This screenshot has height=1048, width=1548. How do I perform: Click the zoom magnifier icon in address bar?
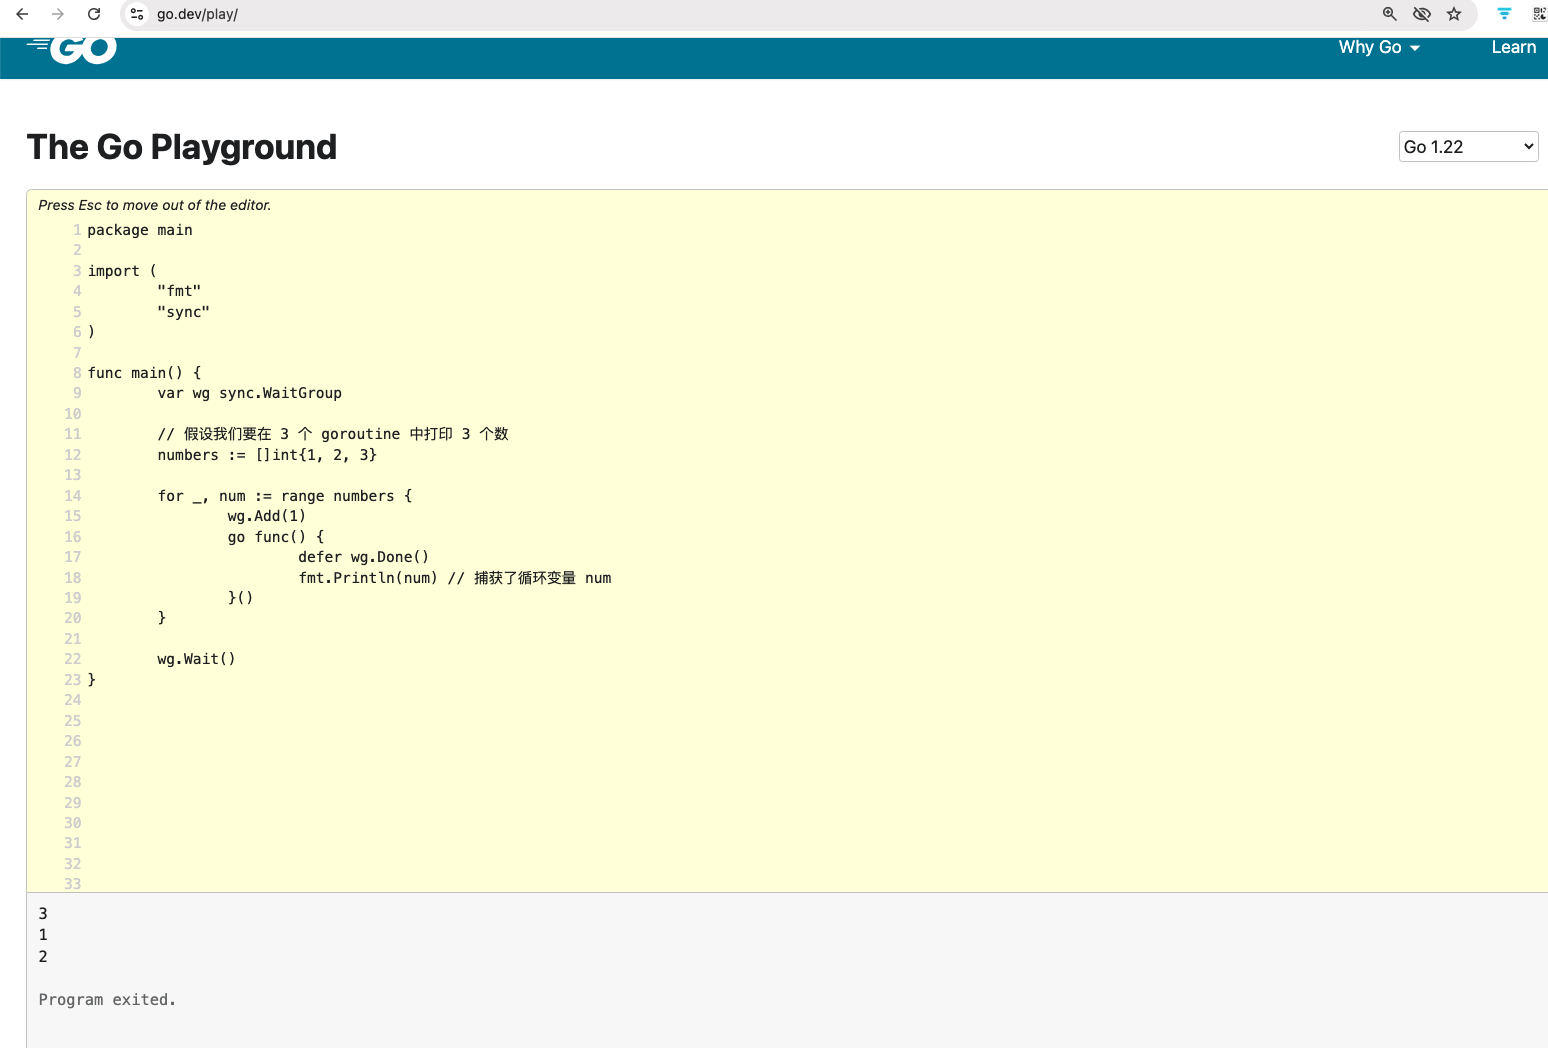coord(1389,14)
